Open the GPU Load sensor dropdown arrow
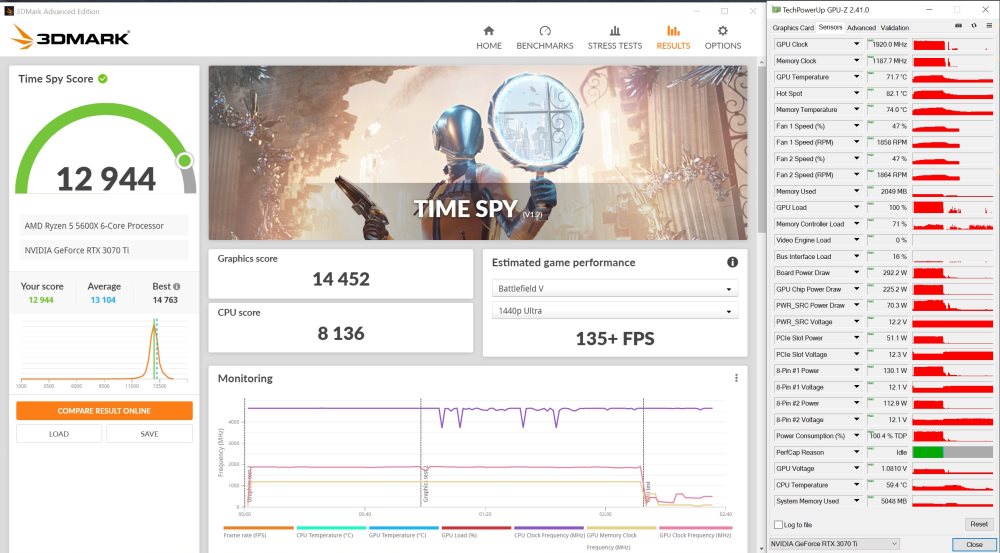The width and height of the screenshot is (1000, 553). 857,207
